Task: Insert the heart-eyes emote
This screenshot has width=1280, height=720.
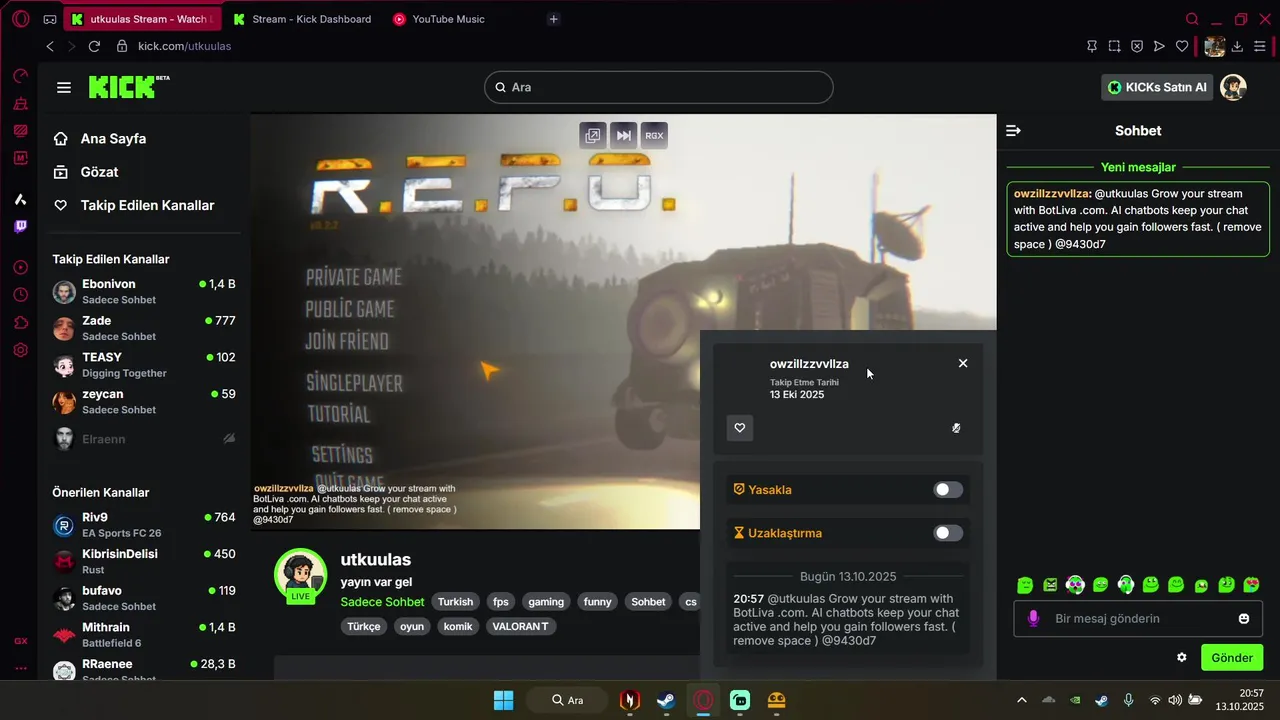Action: pos(1251,585)
